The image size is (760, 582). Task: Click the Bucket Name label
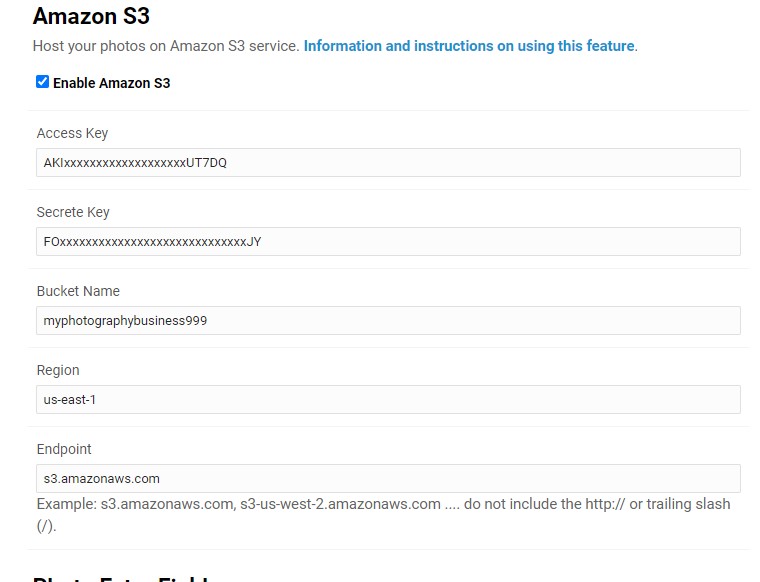tap(78, 291)
